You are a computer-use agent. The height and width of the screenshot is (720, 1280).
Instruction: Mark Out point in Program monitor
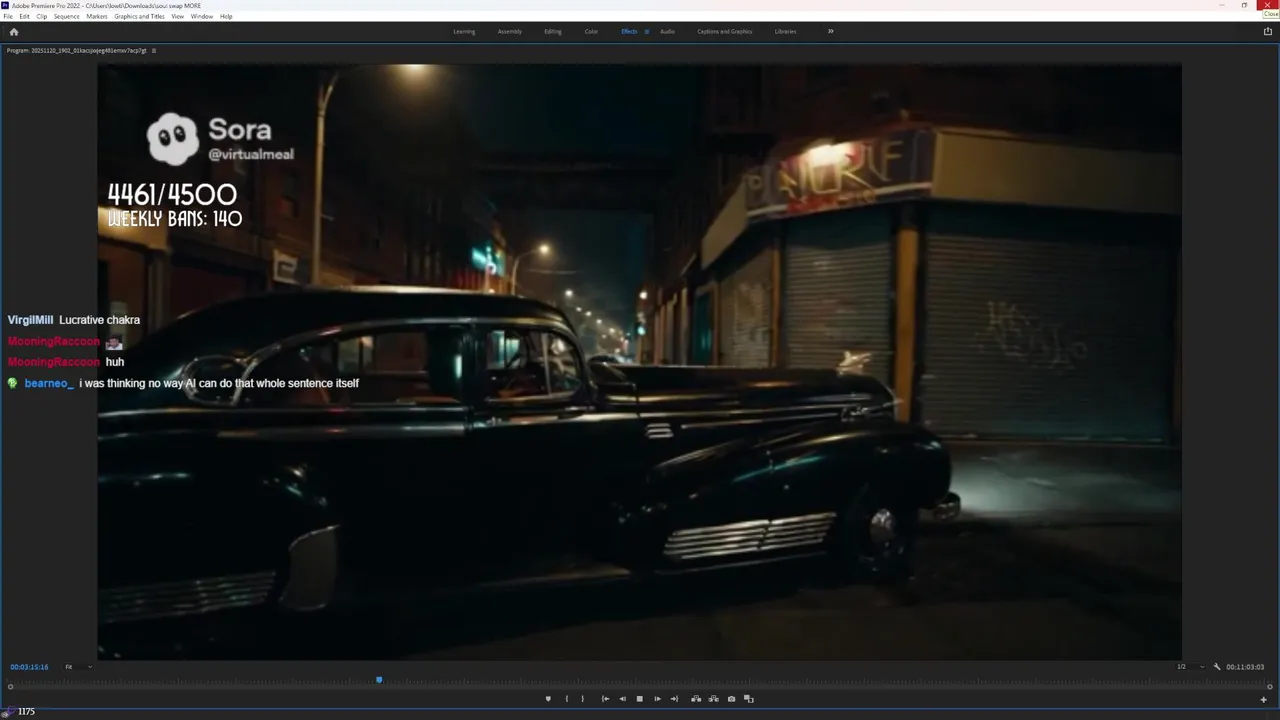pyautogui.click(x=582, y=699)
